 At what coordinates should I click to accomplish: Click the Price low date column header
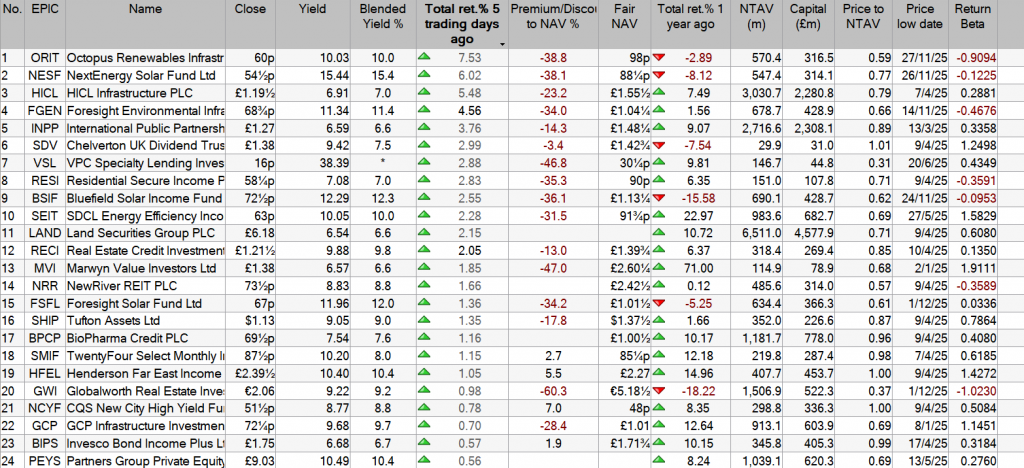click(920, 16)
